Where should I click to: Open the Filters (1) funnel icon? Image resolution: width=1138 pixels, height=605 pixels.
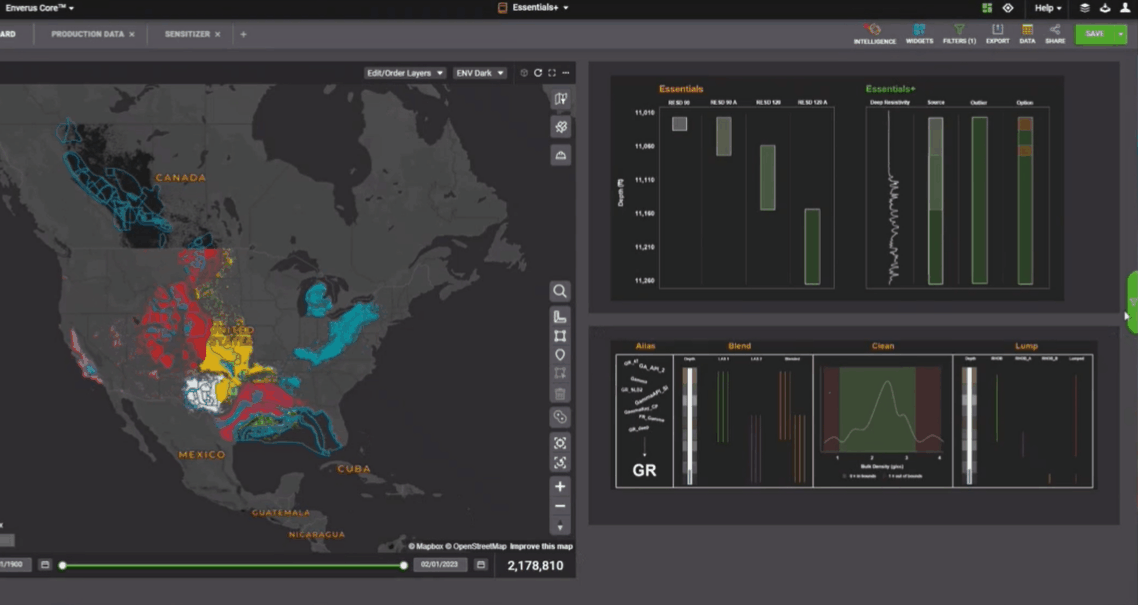tap(959, 33)
